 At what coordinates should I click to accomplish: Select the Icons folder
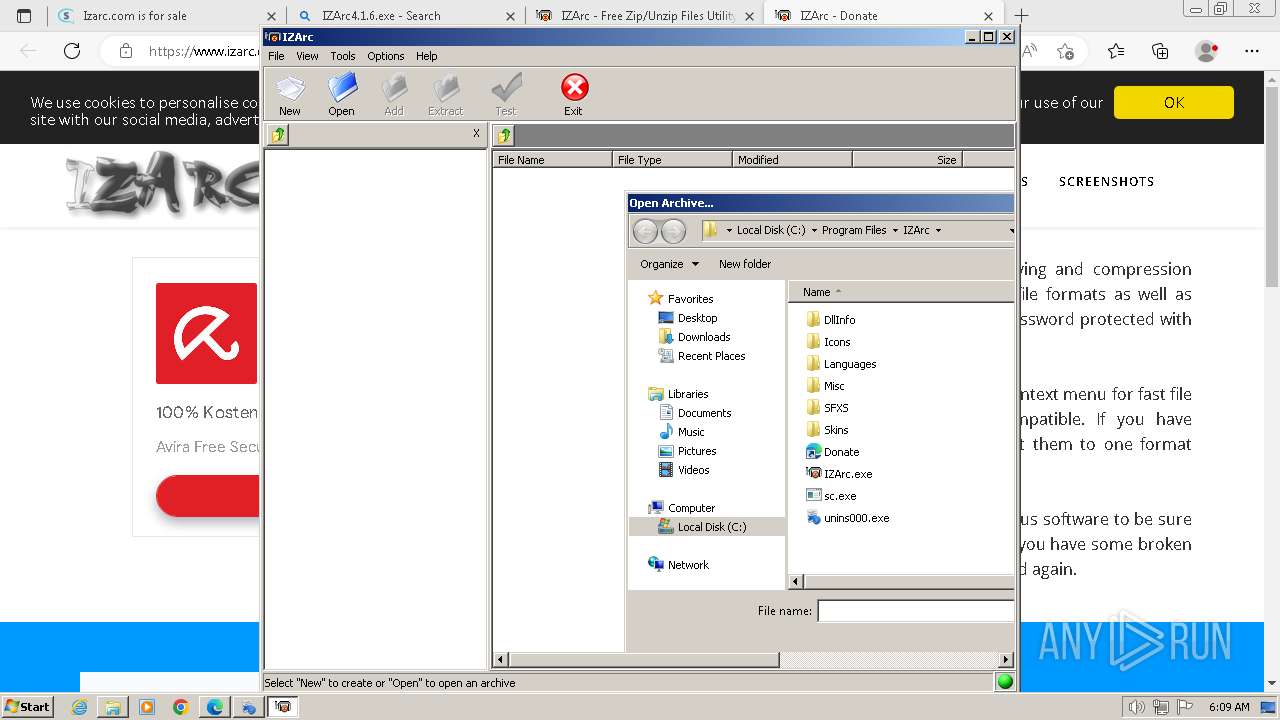click(828, 342)
